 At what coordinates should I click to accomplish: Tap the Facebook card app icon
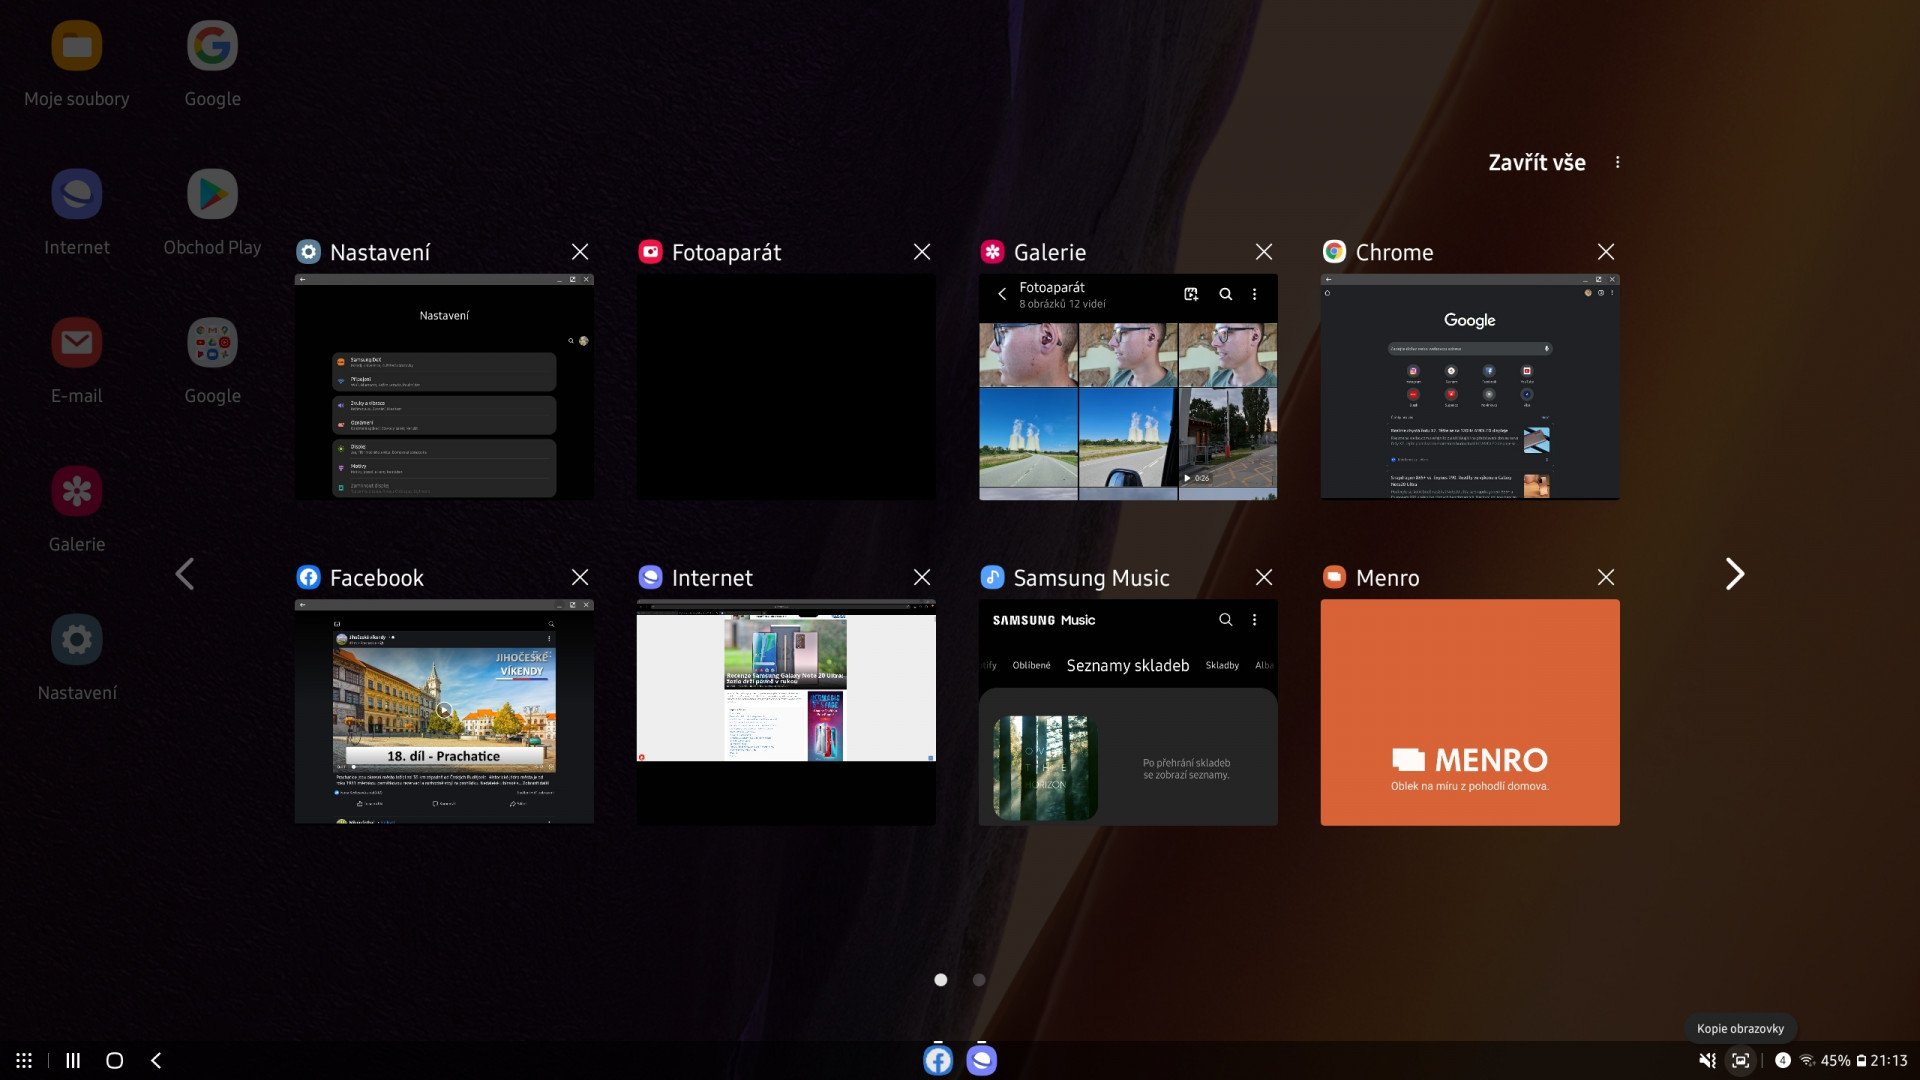tap(309, 577)
